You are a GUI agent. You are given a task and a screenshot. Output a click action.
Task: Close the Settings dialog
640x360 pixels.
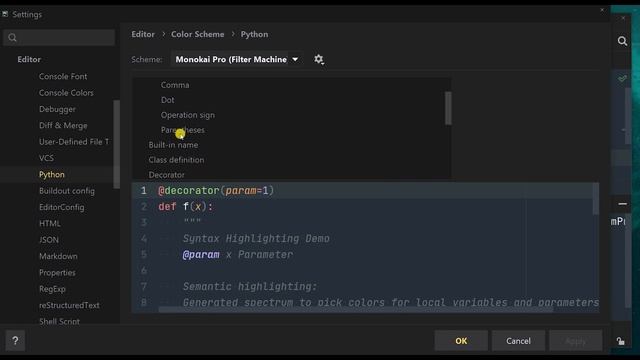602,10
